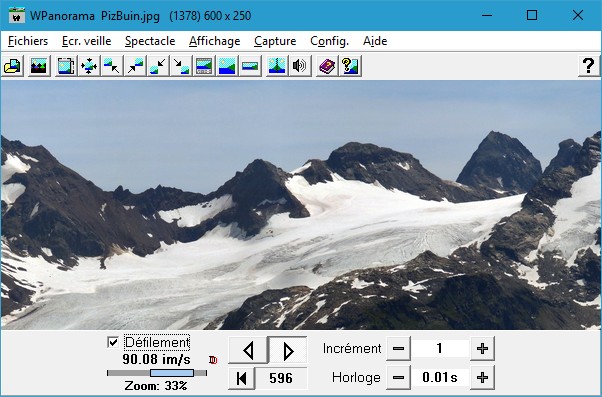The height and width of the screenshot is (397, 602).
Task: Open the Config. menu
Action: pos(329,41)
